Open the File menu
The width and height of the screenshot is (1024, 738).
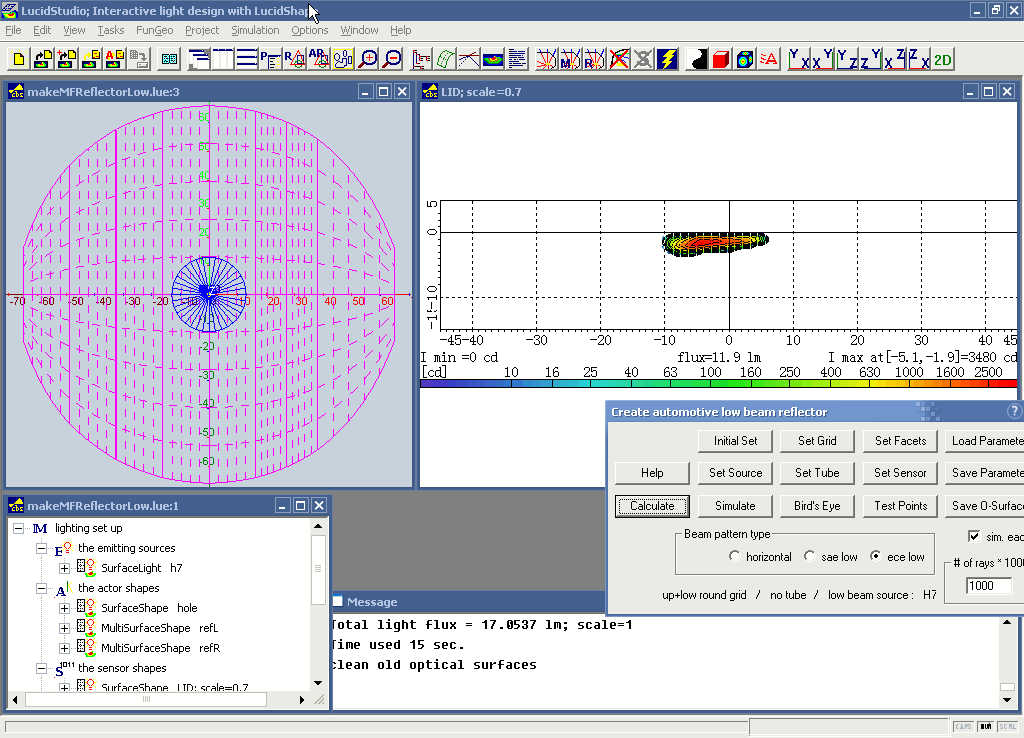click(x=13, y=30)
